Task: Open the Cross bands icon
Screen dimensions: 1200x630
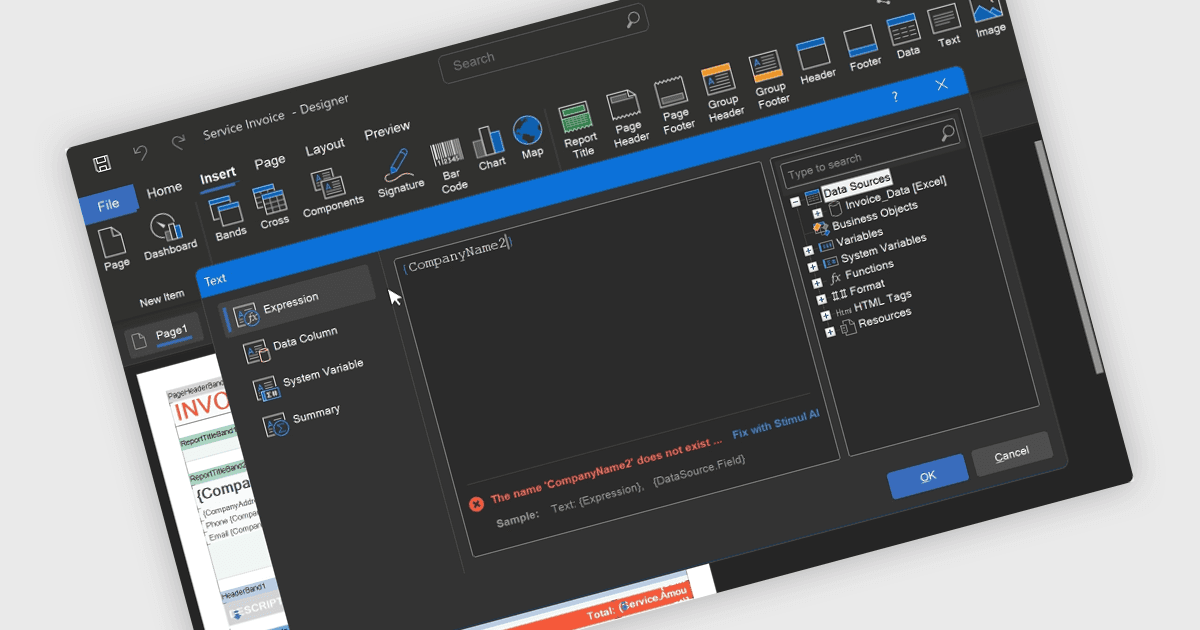Action: (x=271, y=206)
